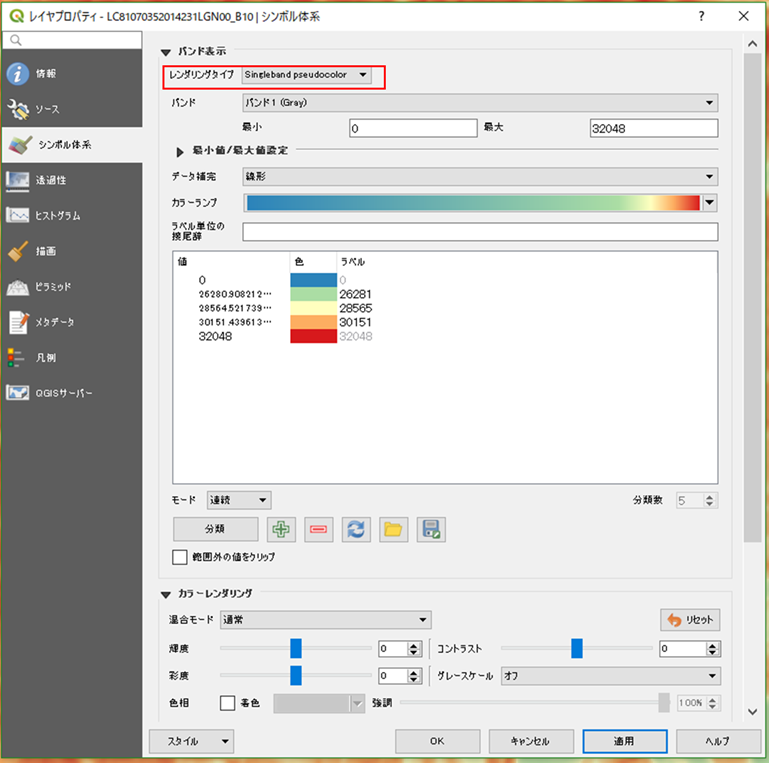Remove selected entry with red minus icon
Screen dimensions: 769x763
coord(319,530)
